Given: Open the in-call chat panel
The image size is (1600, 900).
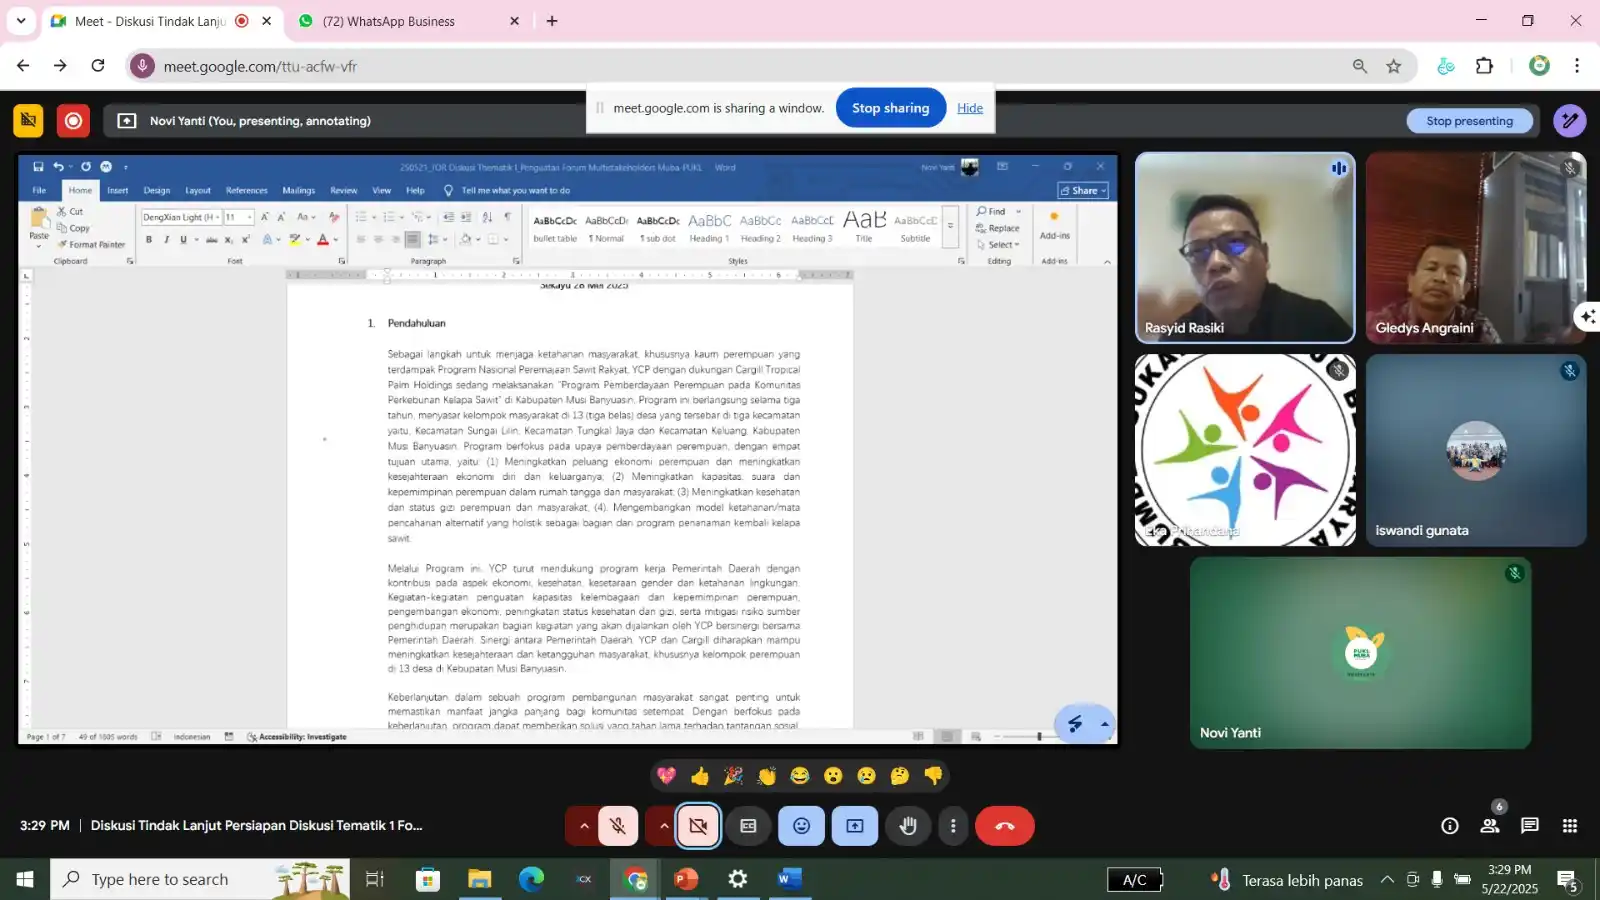Looking at the screenshot, I should pos(1530,826).
